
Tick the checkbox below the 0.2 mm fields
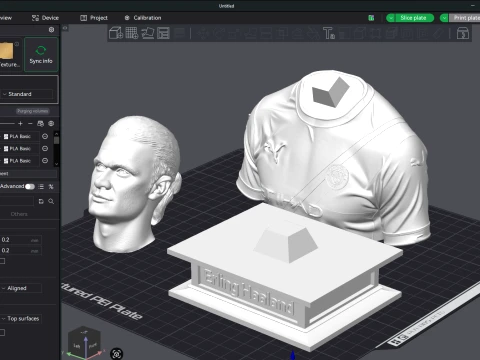tap(2, 261)
